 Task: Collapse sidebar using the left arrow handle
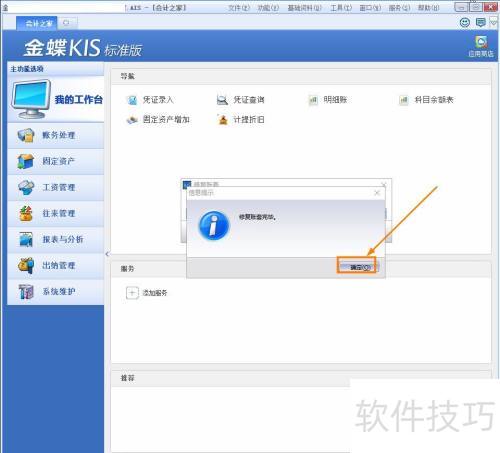(x=107, y=254)
